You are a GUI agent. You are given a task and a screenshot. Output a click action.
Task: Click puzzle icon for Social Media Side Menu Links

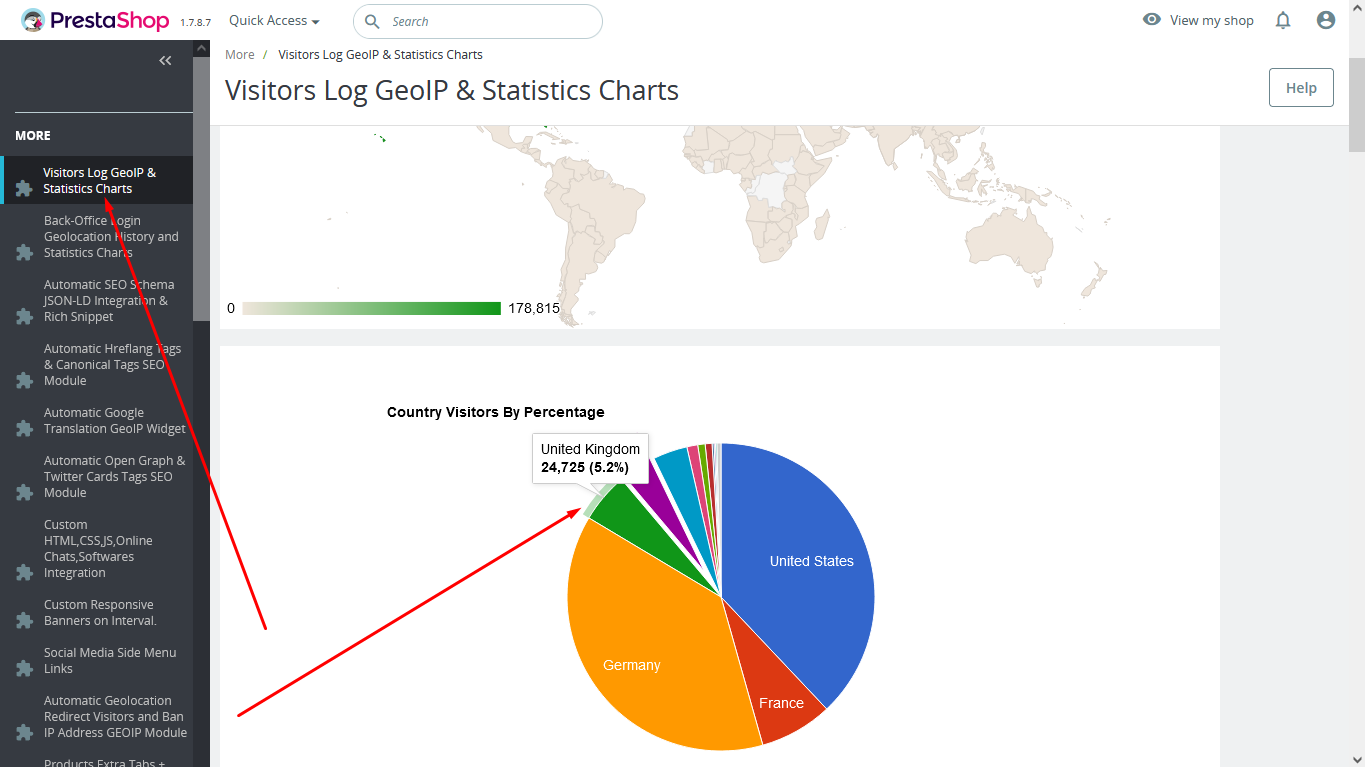point(25,668)
